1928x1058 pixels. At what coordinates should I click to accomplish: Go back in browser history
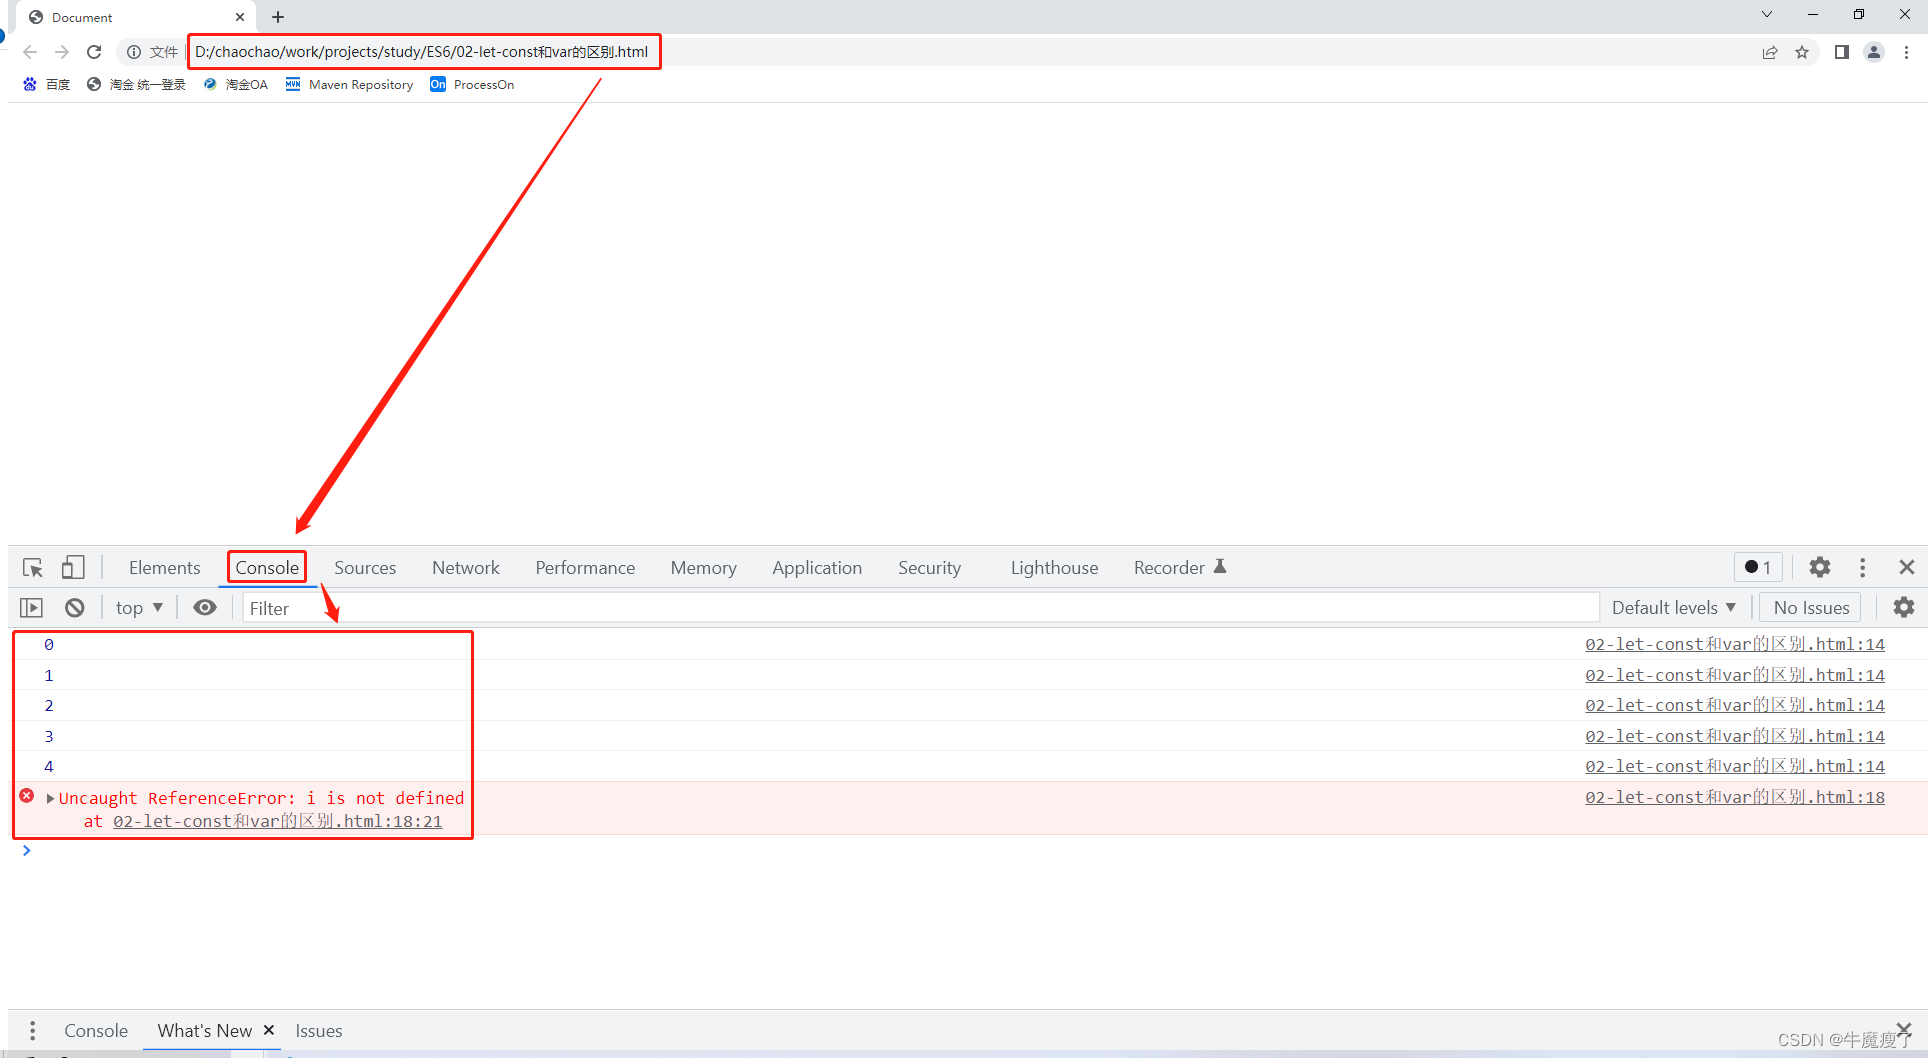tap(30, 52)
